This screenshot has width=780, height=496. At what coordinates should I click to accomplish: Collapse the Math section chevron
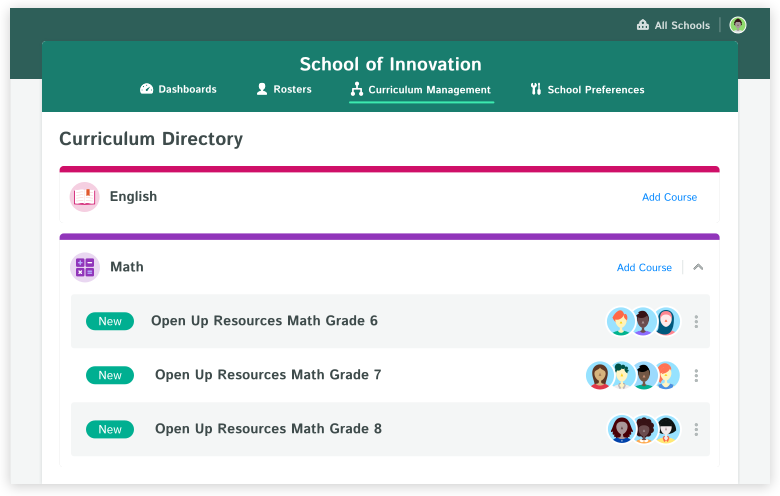[x=698, y=267]
